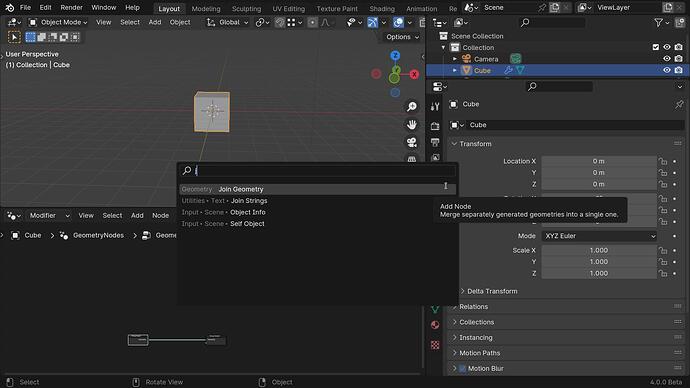Click the Invert selection mode icon
Screen dimensions: 690x388
pyautogui.click(x=64, y=37)
